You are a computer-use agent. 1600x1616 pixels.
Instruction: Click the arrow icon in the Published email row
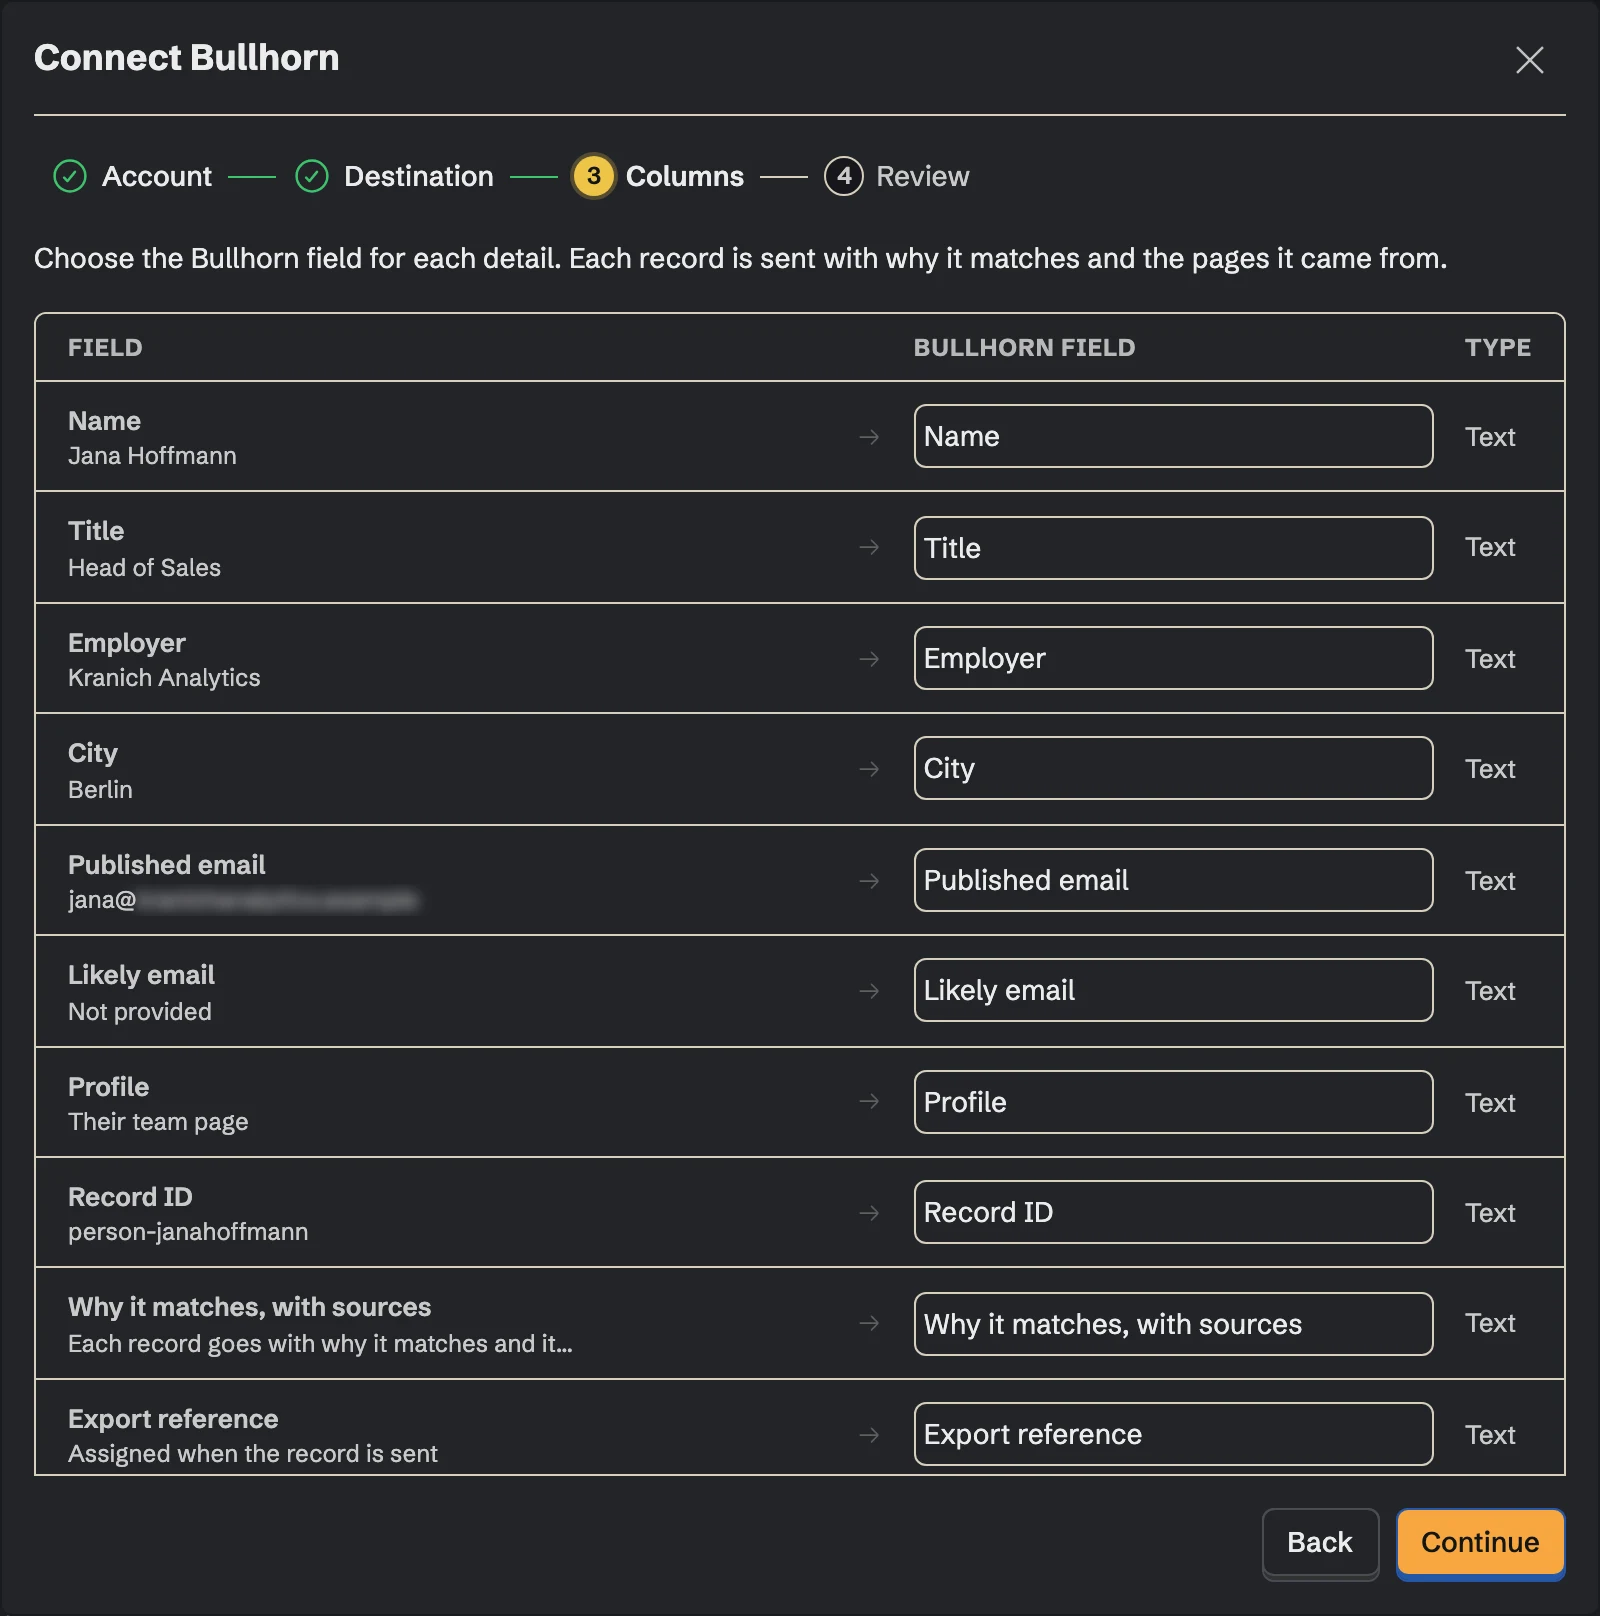click(x=869, y=881)
